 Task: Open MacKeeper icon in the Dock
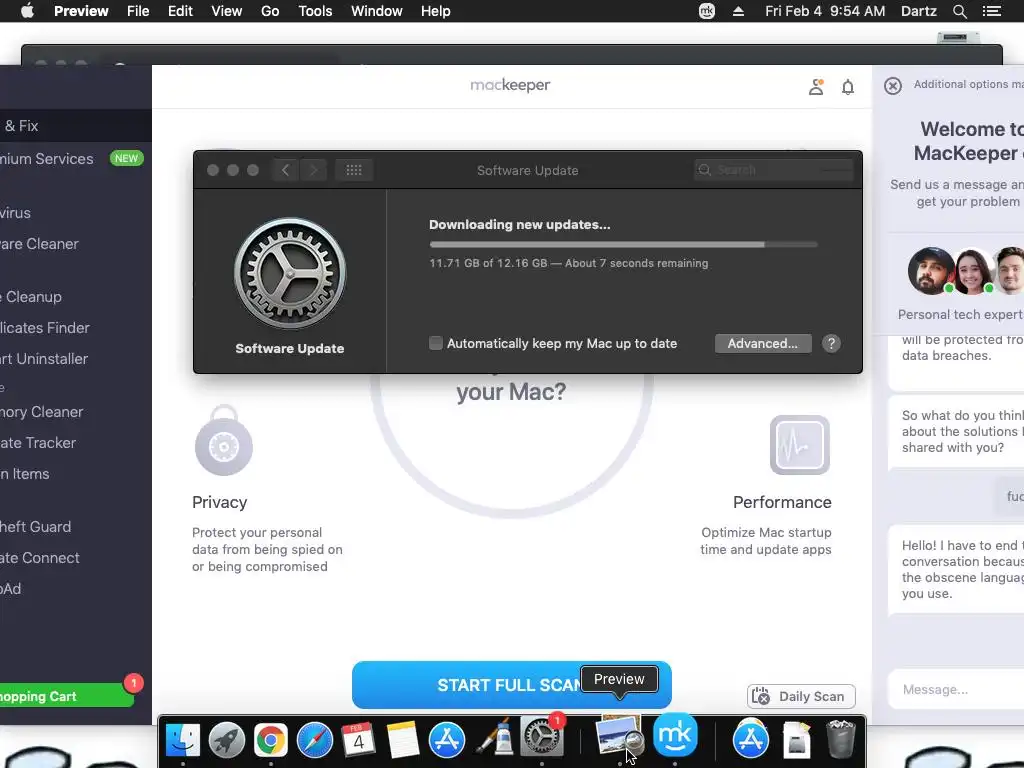[x=675, y=735]
